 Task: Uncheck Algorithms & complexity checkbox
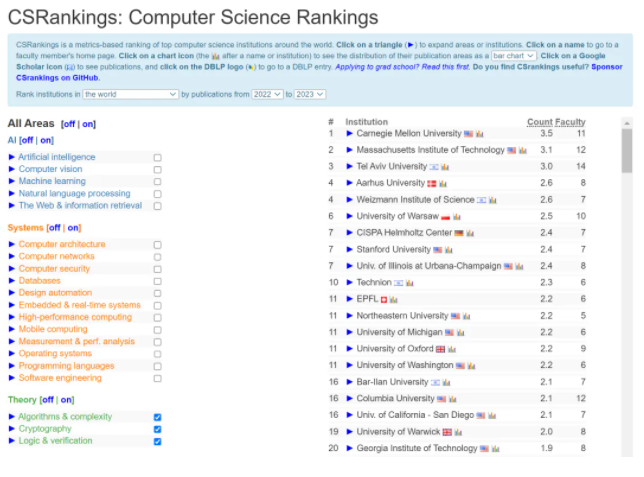(157, 417)
